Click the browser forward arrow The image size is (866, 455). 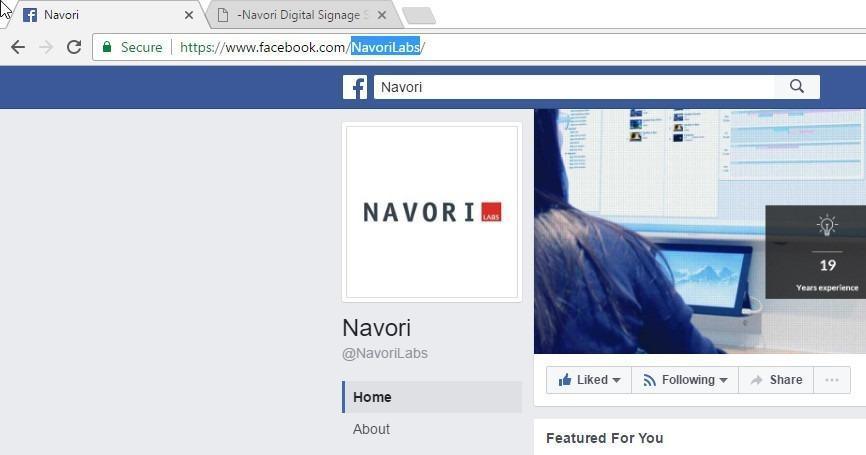click(46, 47)
